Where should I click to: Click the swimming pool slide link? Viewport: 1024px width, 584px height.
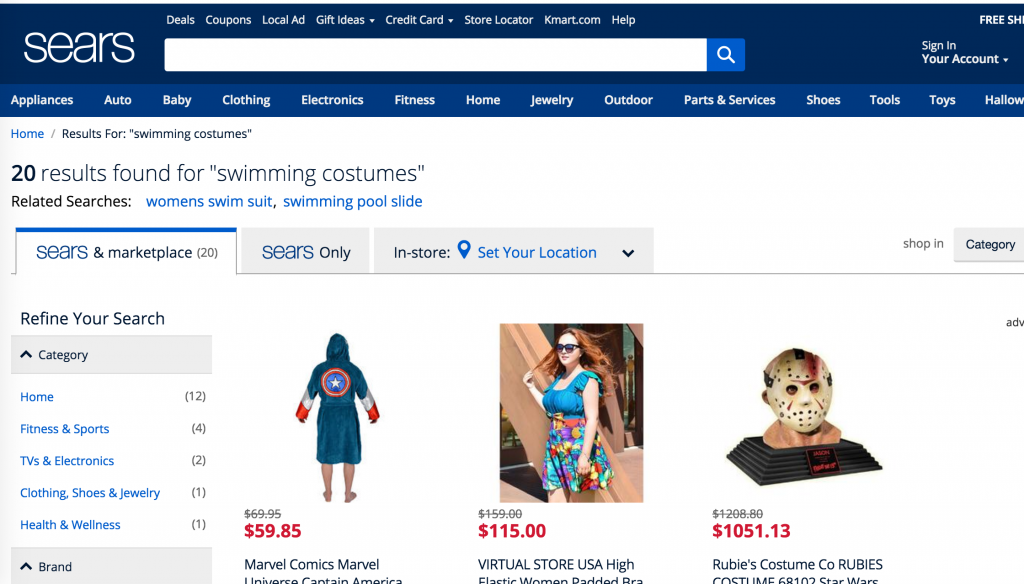coord(352,201)
